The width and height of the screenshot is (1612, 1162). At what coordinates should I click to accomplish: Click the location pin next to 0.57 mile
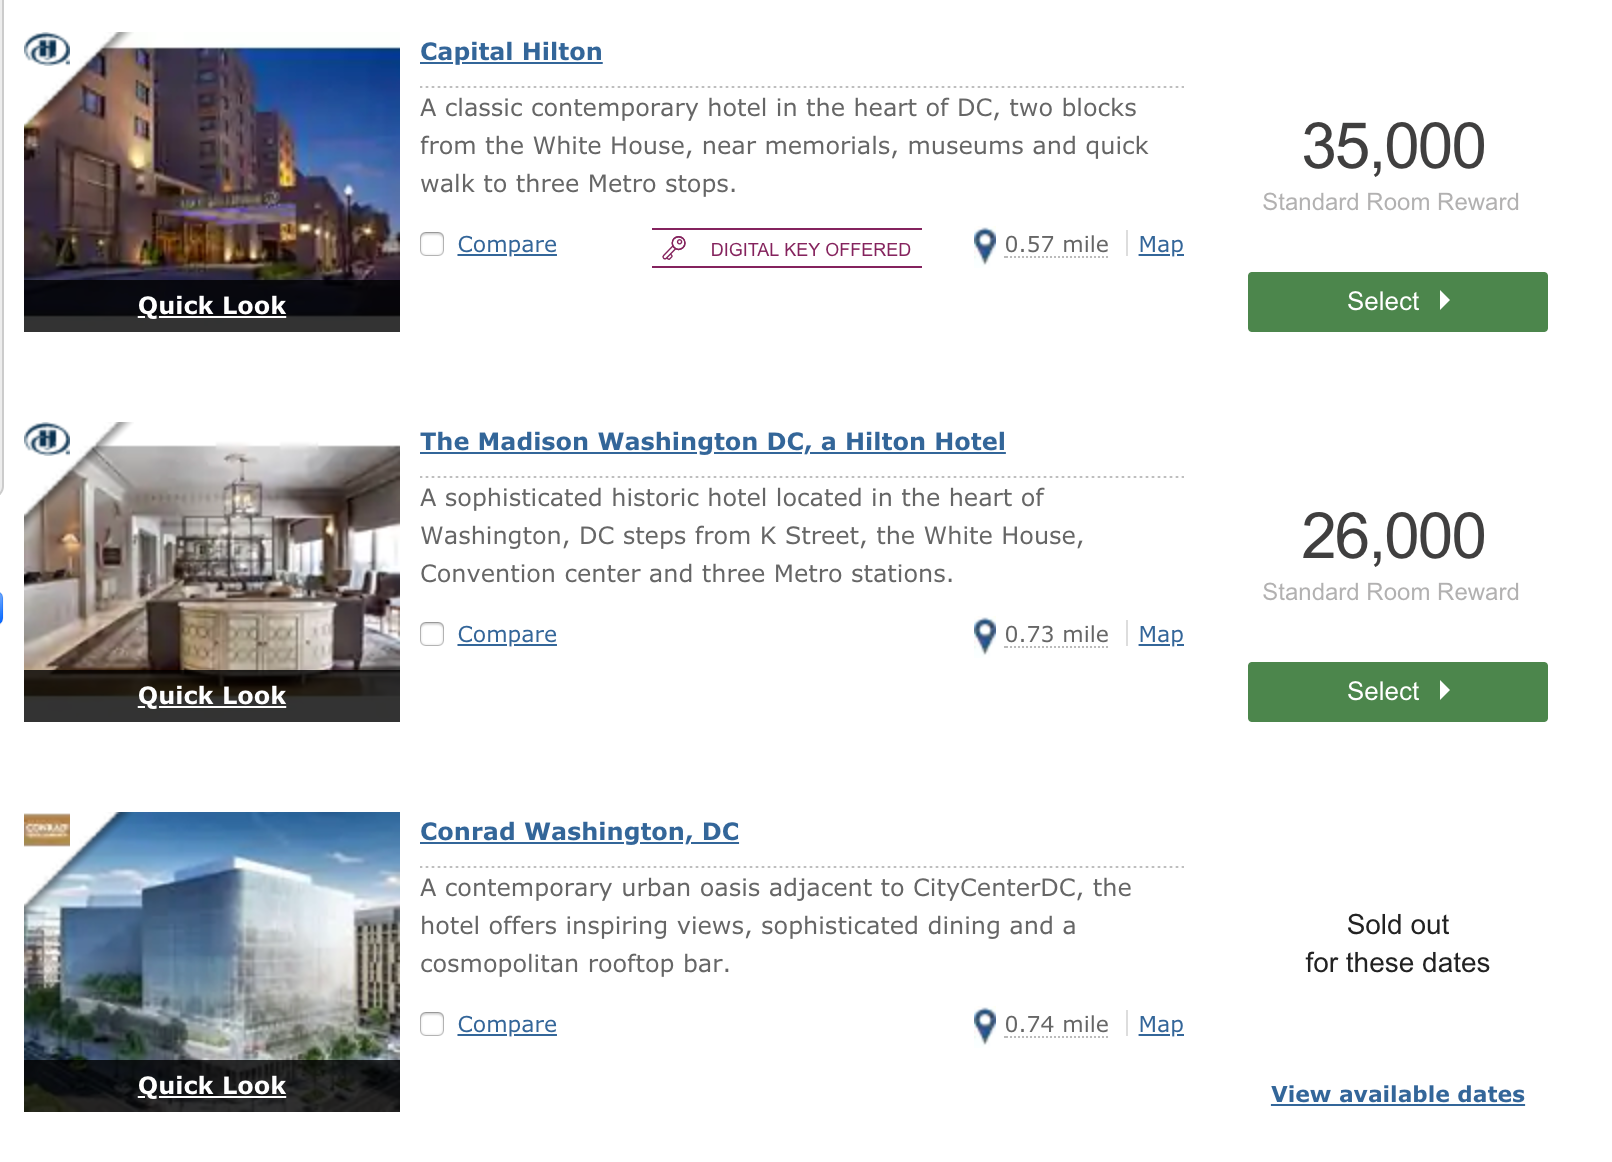[x=985, y=246]
